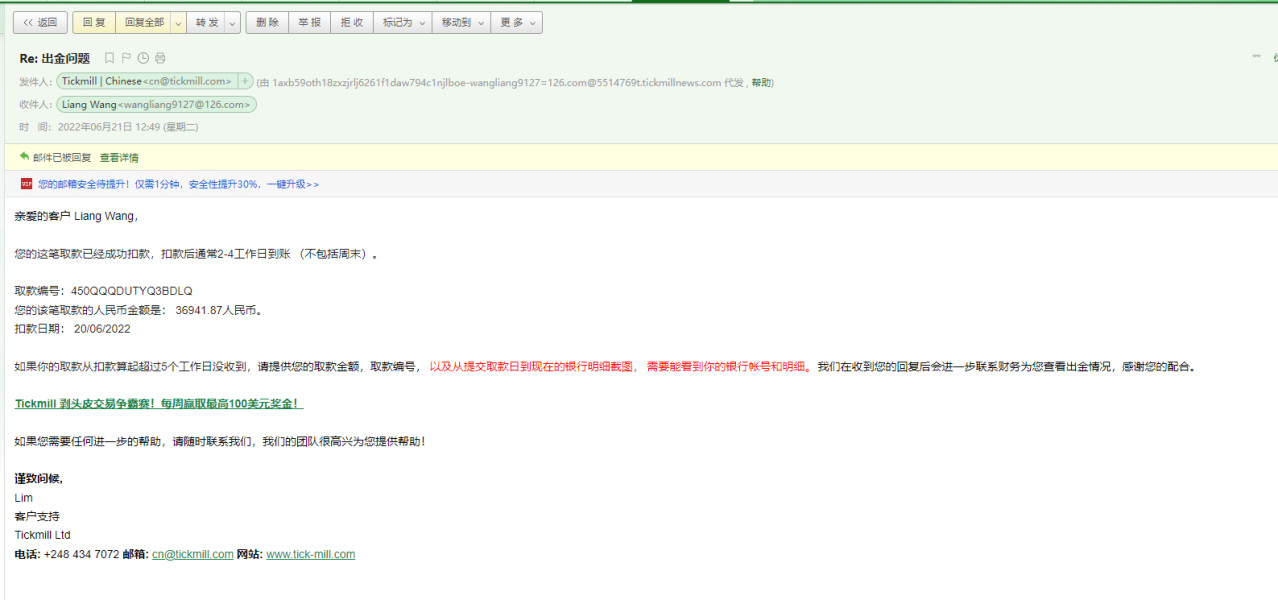The image size is (1278, 600).
Task: Reject the sender with 拒收
Action: [x=352, y=22]
